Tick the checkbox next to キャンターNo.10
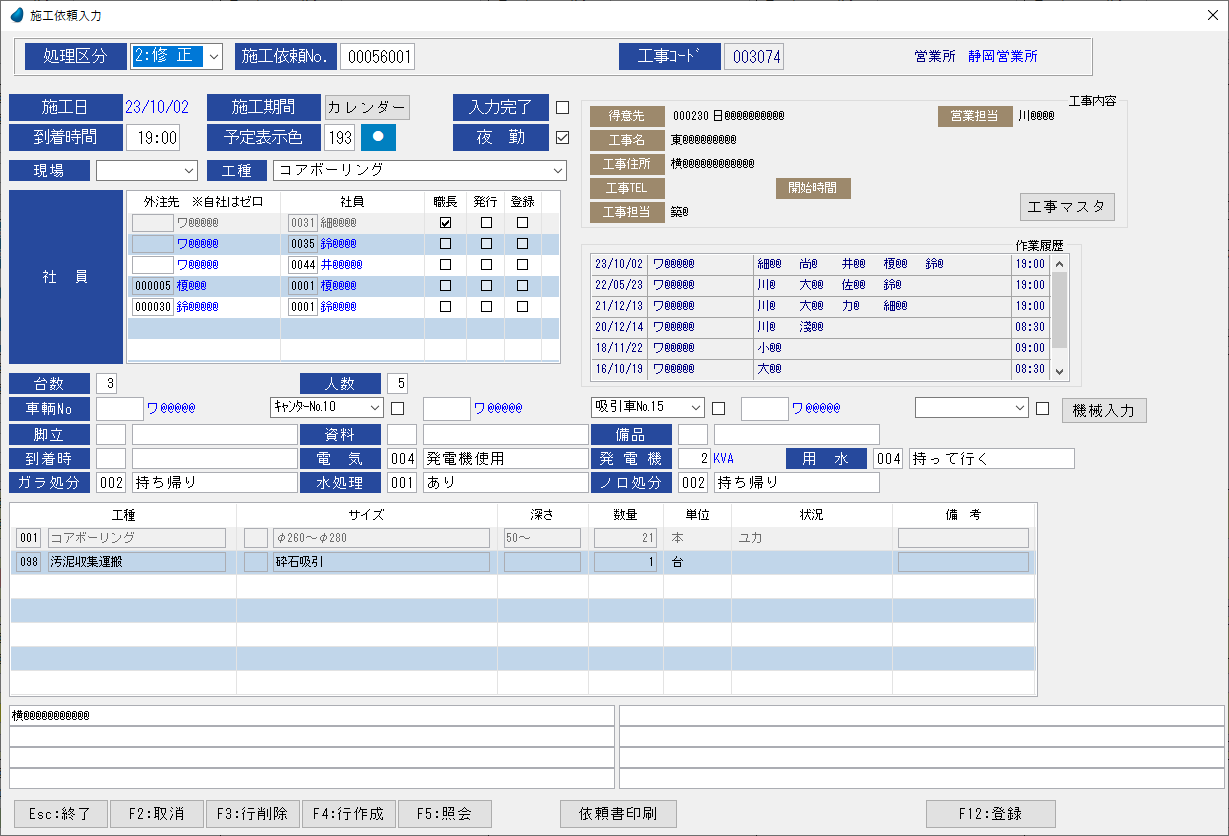The width and height of the screenshot is (1229, 836). pyautogui.click(x=397, y=408)
